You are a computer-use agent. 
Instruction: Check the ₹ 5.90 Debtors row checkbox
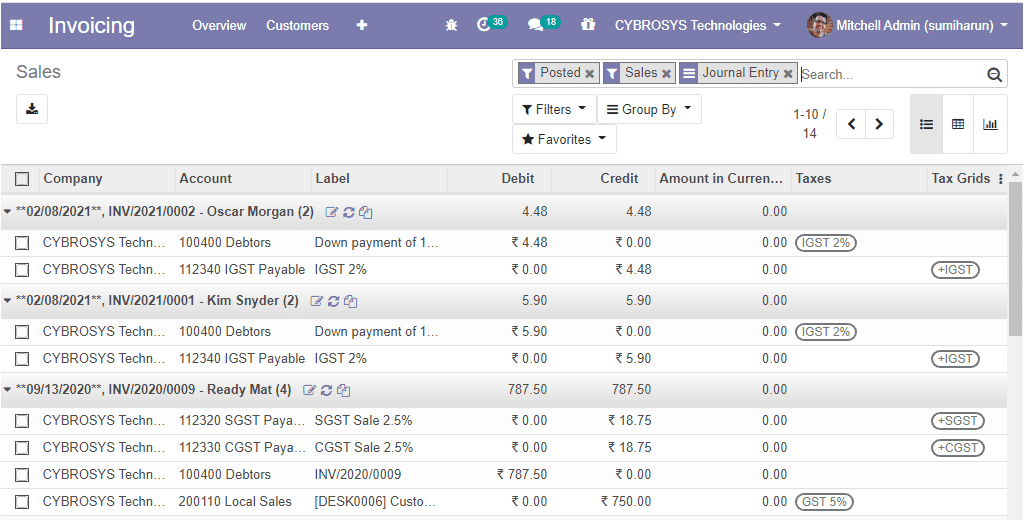(22, 332)
